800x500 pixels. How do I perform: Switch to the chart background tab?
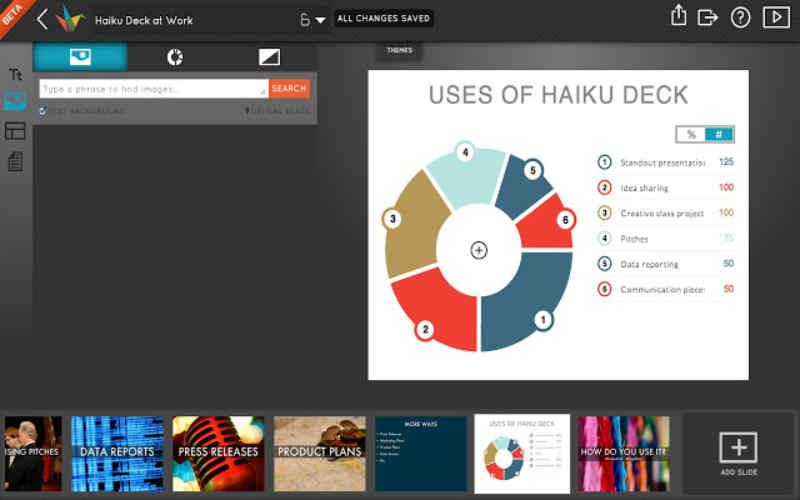point(175,57)
